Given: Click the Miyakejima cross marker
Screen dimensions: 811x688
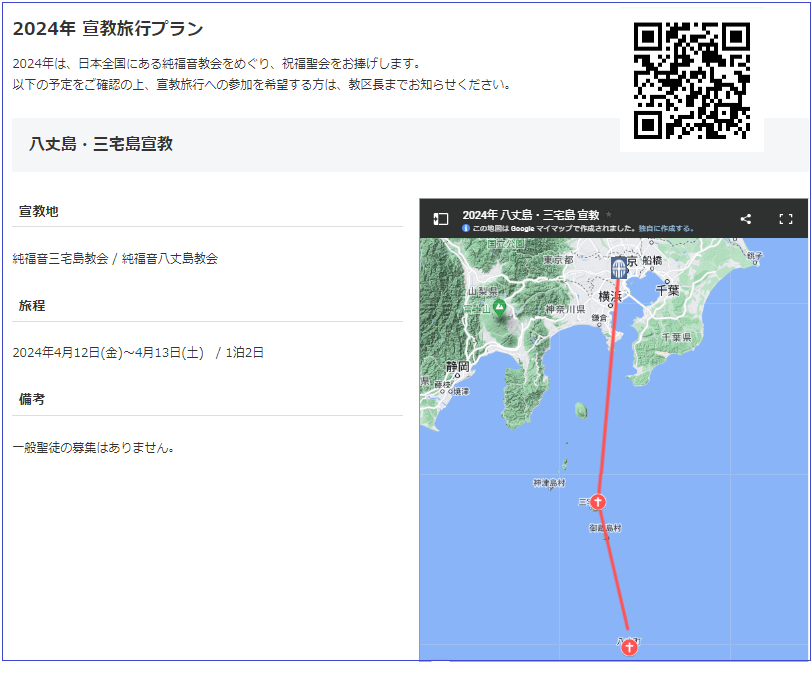Looking at the screenshot, I should (x=598, y=501).
